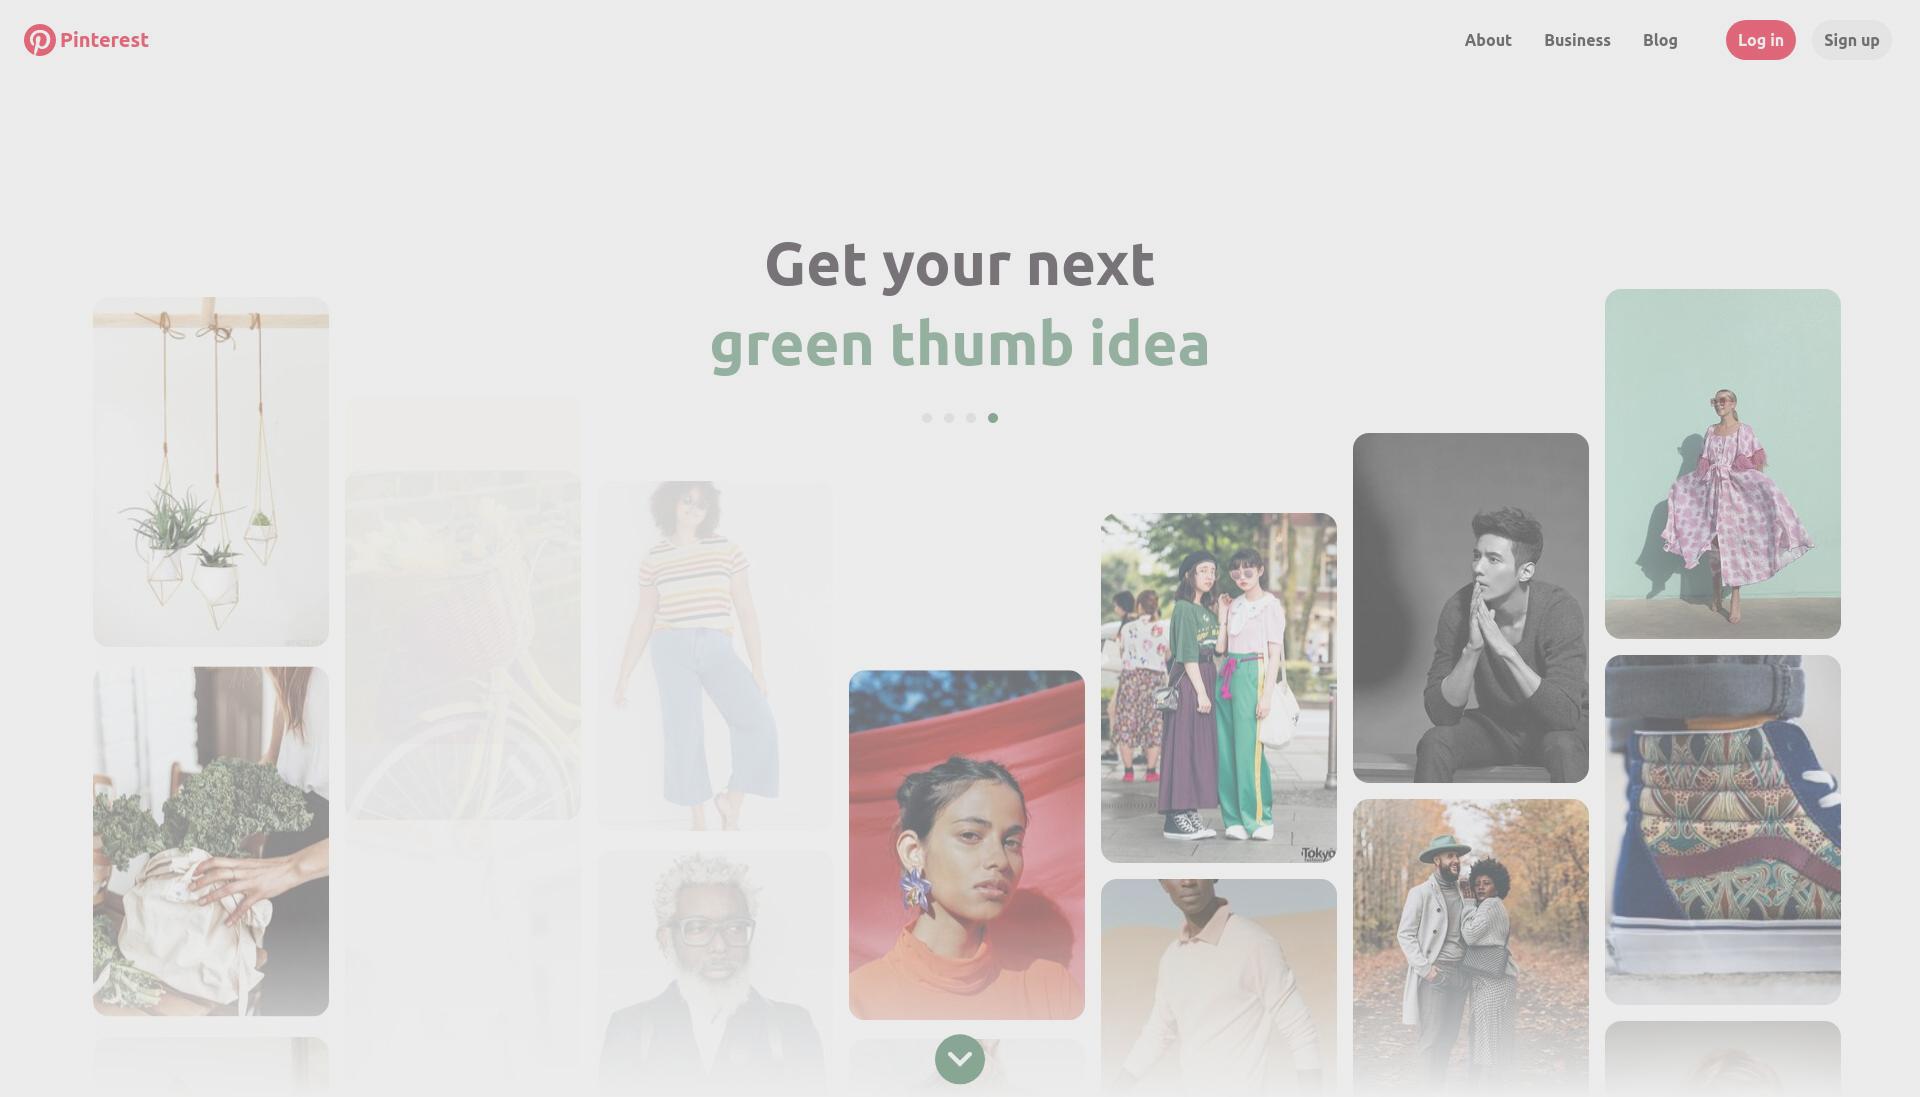Open the black-and-white man portrait
Screen dimensions: 1920x1097
1471,608
